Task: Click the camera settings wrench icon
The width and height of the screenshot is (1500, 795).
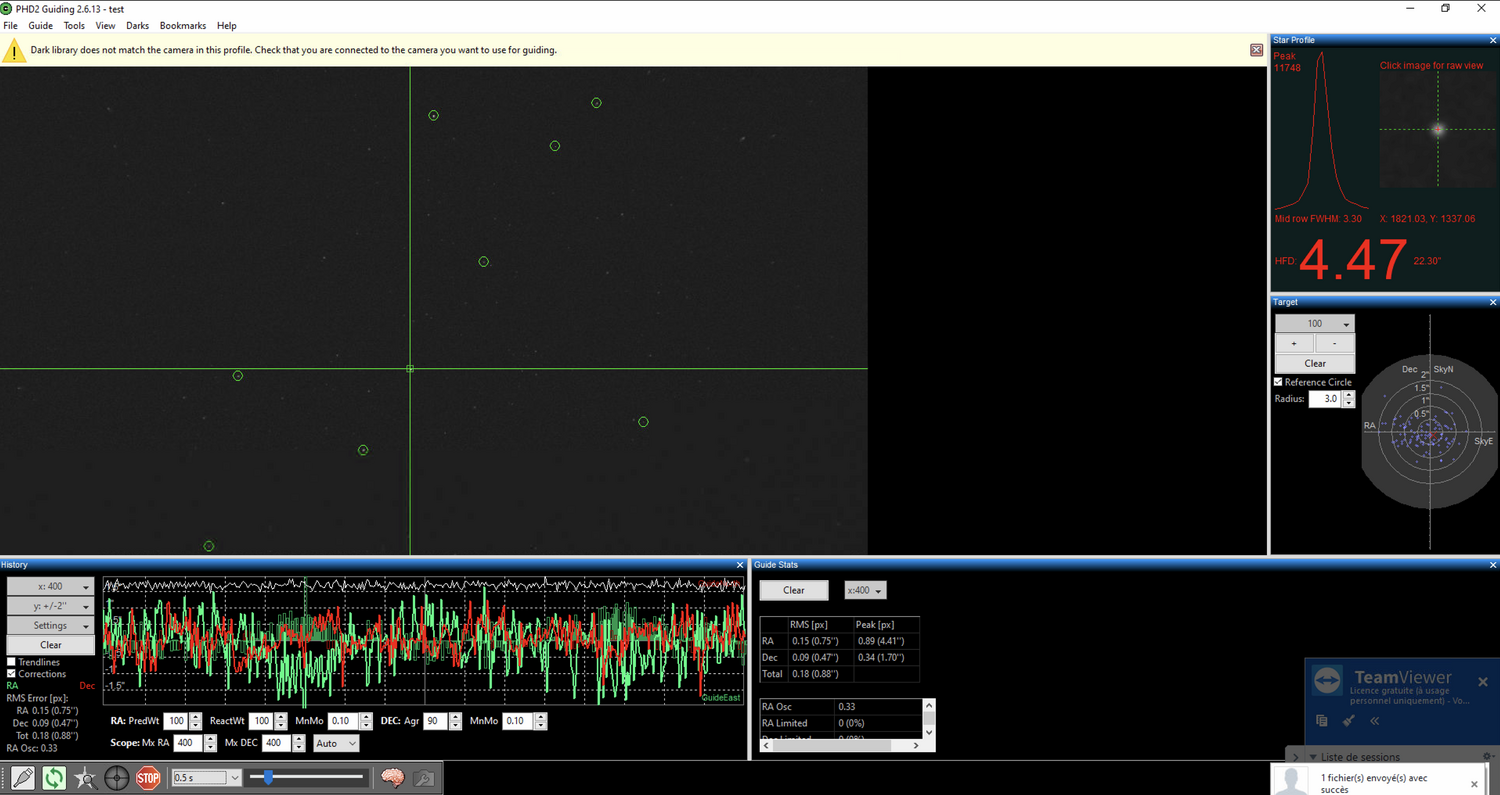Action: (424, 778)
